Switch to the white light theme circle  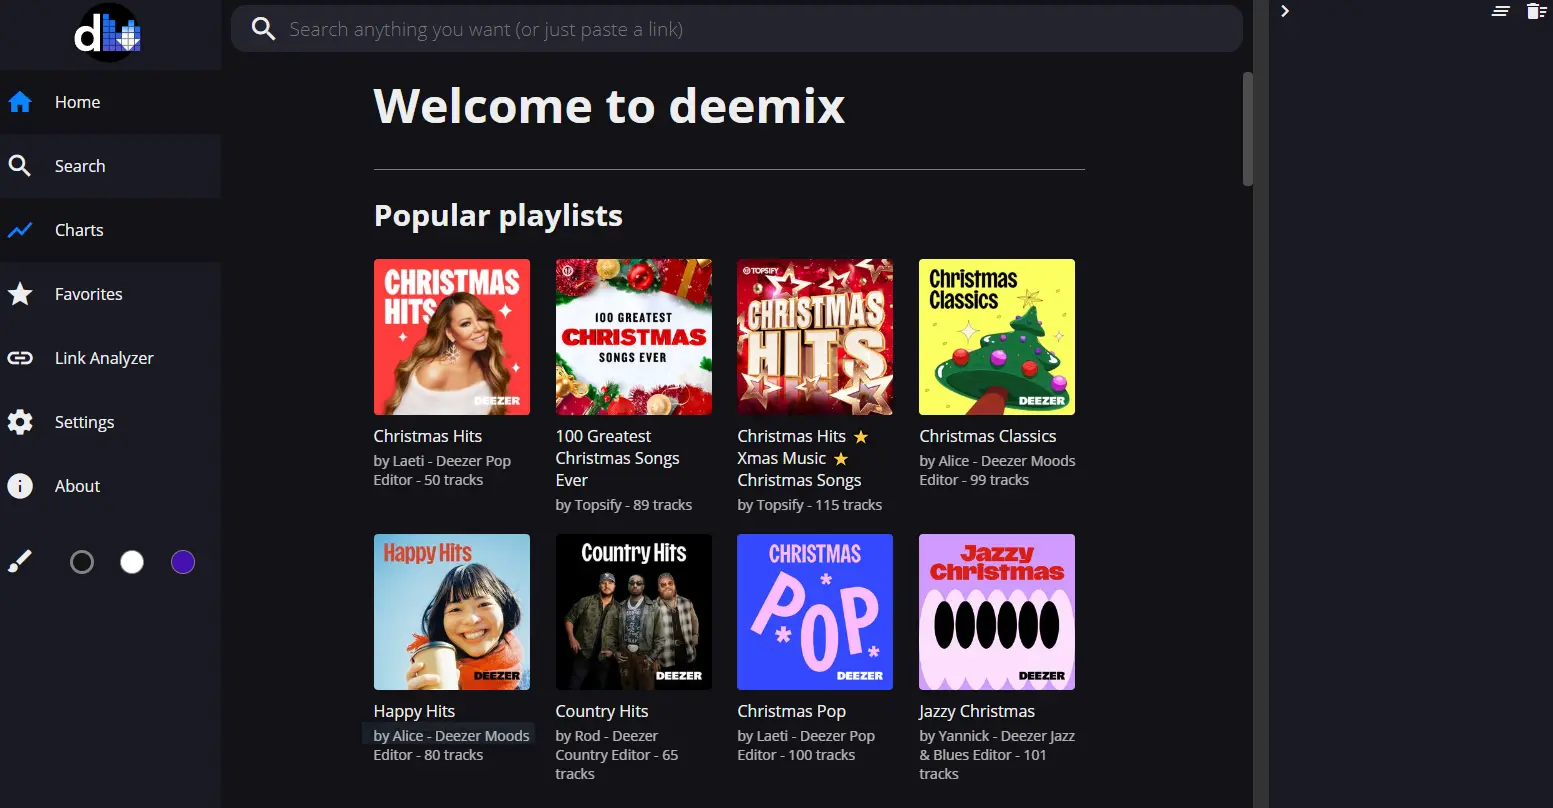point(132,562)
